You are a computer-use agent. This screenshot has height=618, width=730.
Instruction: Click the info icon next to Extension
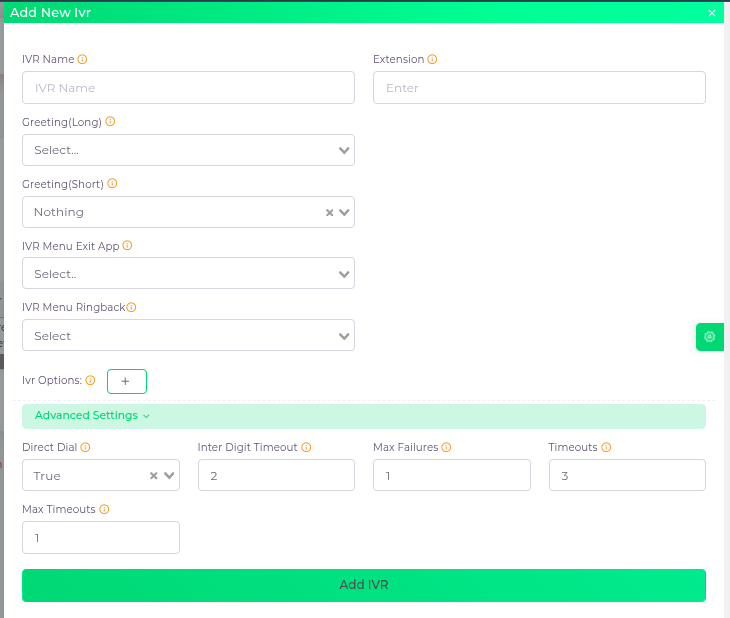(x=432, y=59)
